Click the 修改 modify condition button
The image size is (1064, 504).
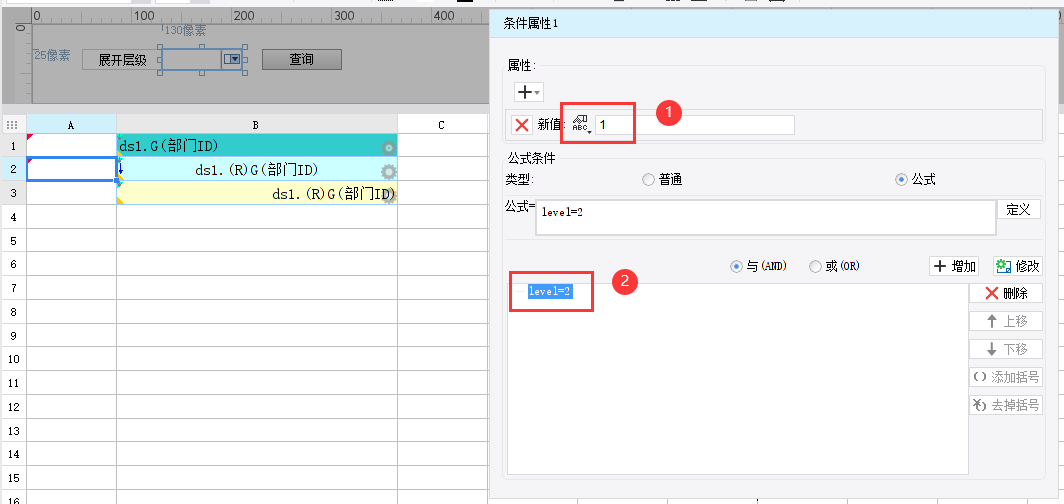[1017, 266]
